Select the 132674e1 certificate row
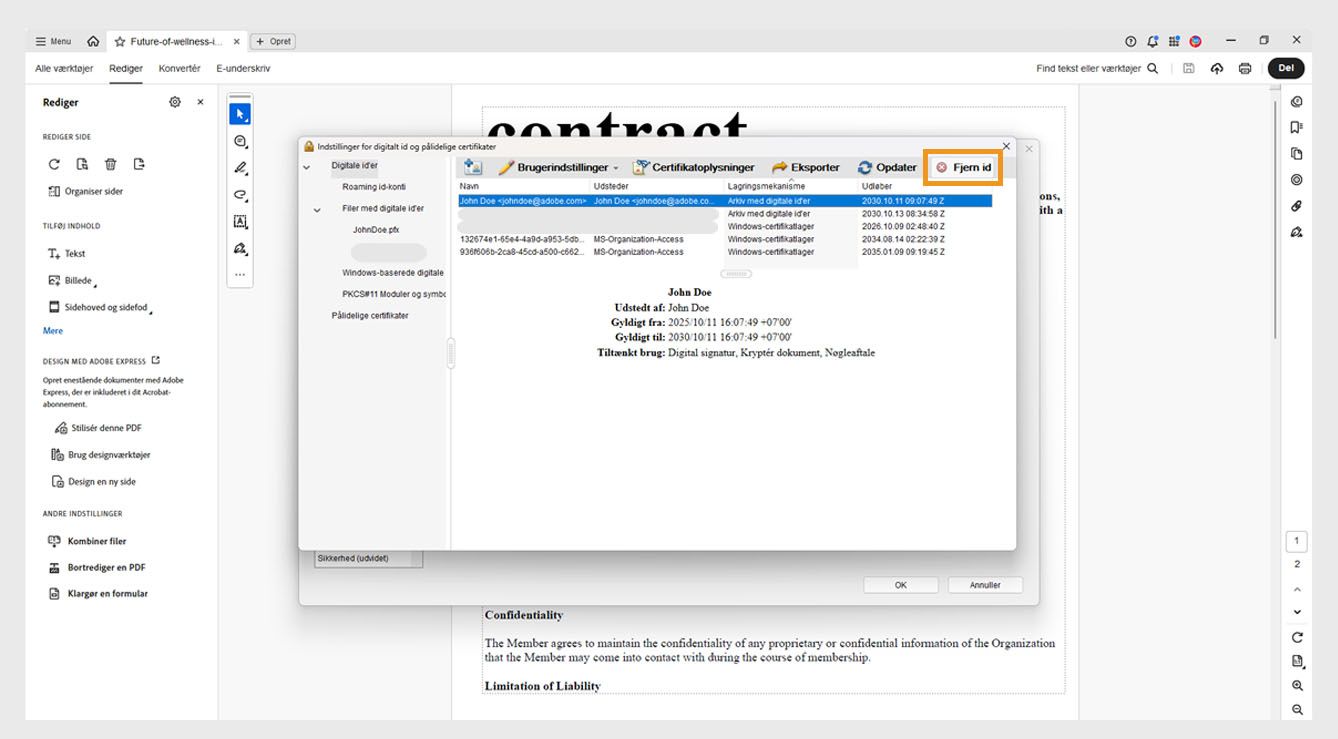This screenshot has height=739, width=1338. pyautogui.click(x=725, y=239)
